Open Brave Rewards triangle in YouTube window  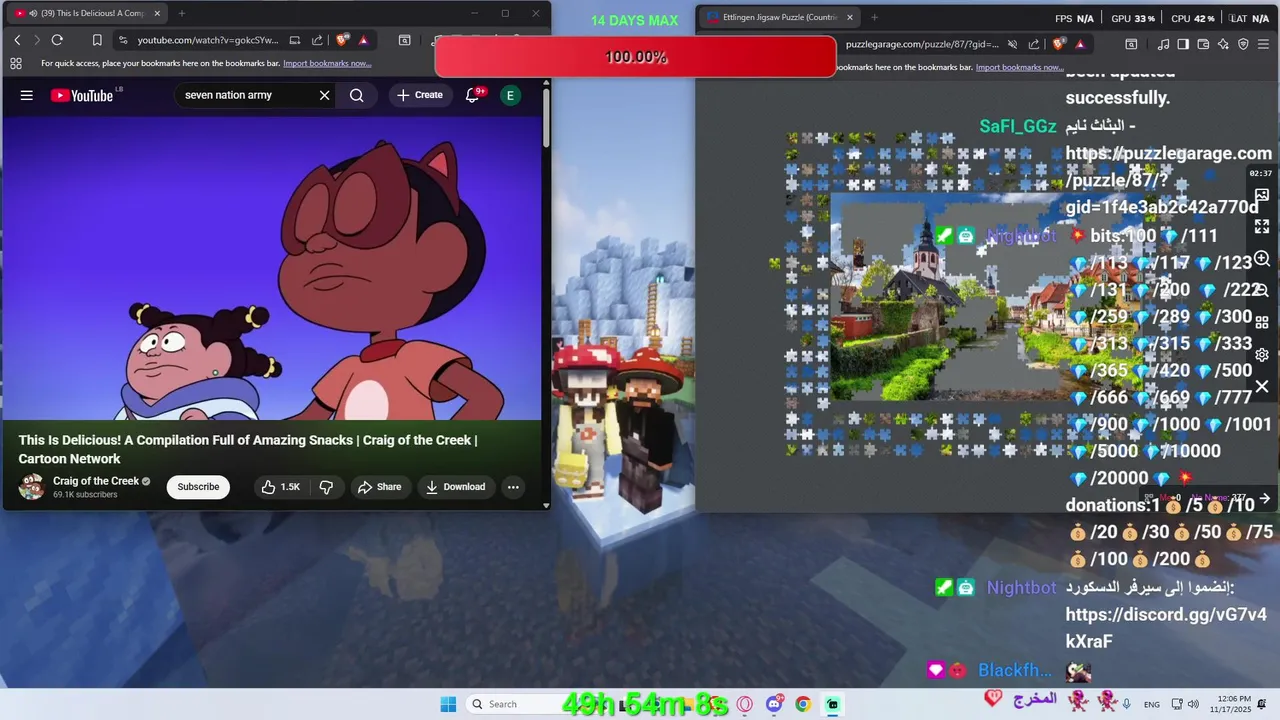click(363, 40)
